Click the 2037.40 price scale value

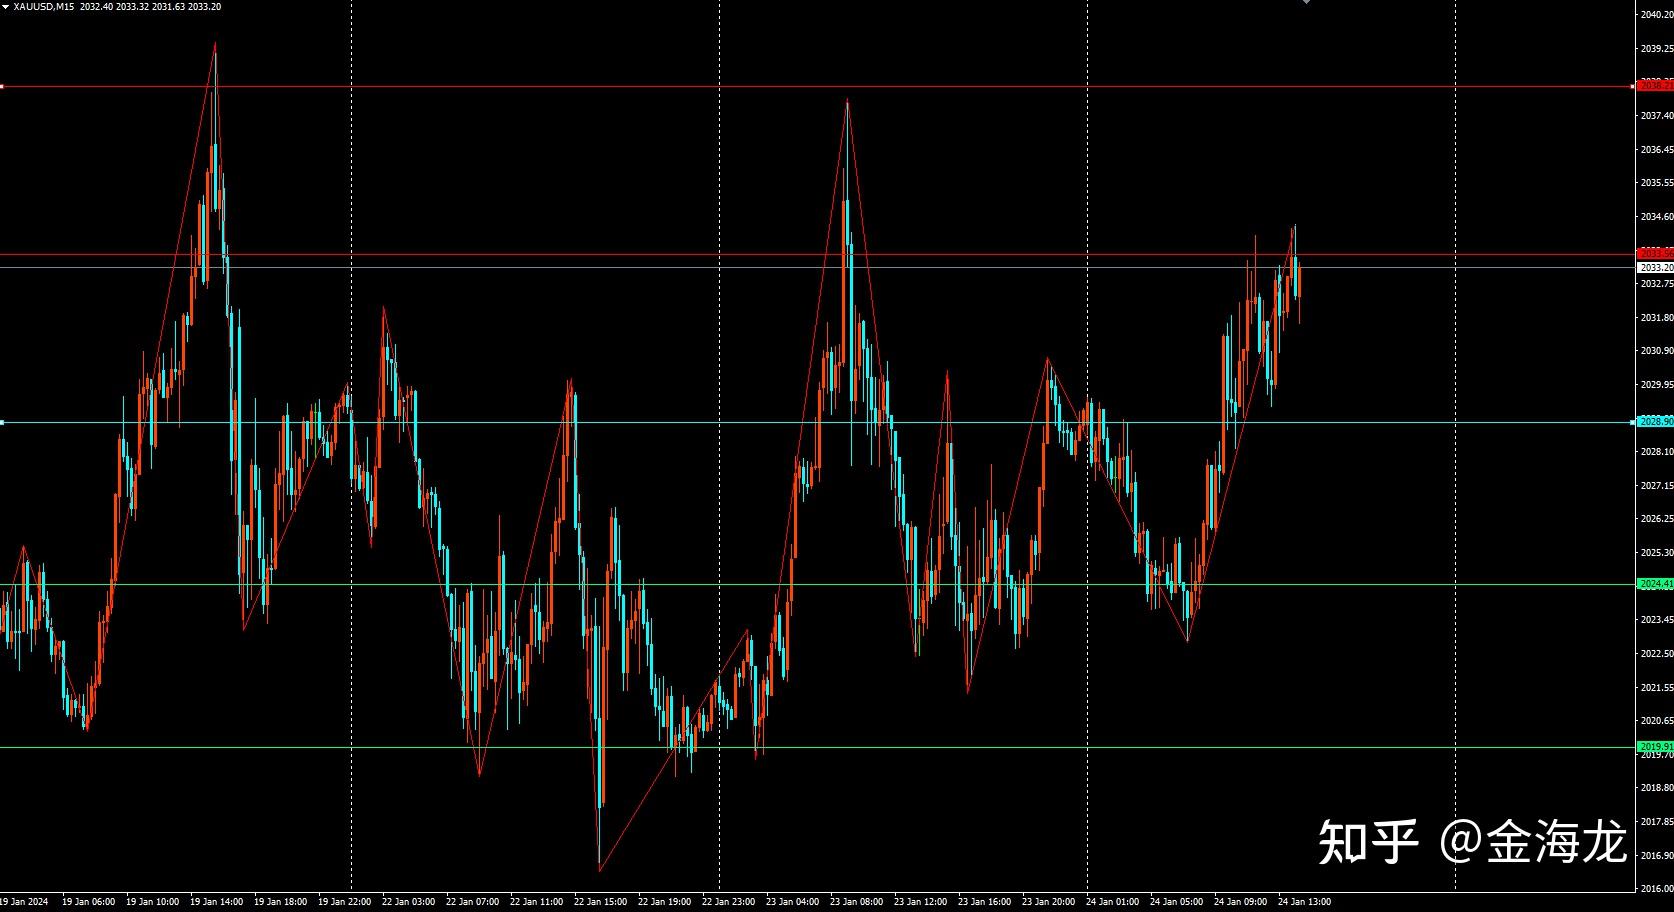coord(1657,116)
